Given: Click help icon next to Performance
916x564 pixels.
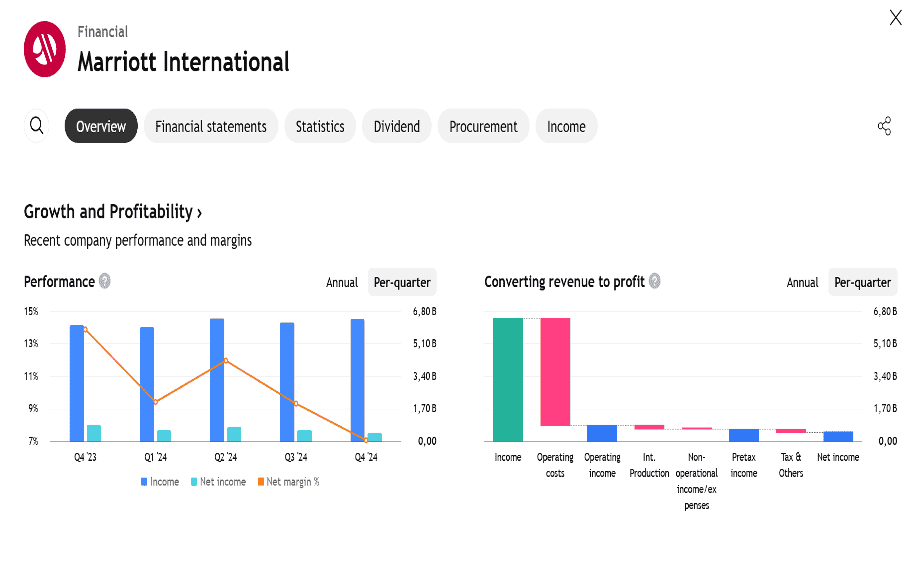Looking at the screenshot, I should 105,282.
